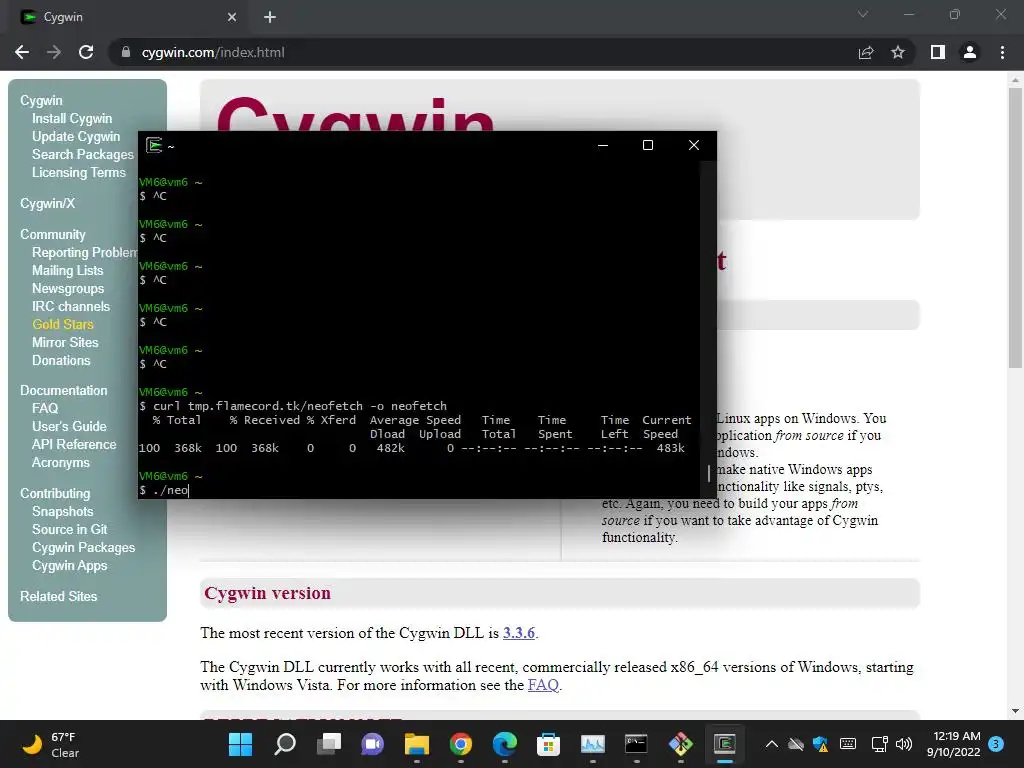Select the Cygwin terminal taskbar icon

(724, 744)
